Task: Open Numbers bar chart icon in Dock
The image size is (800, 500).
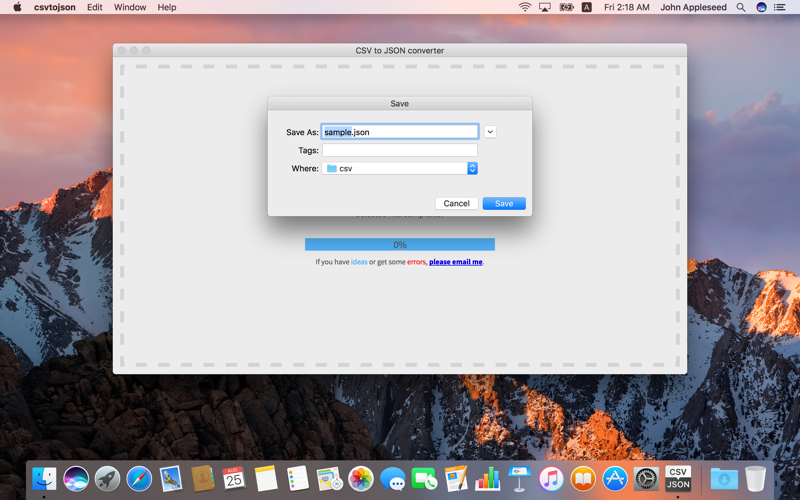Action: point(487,479)
